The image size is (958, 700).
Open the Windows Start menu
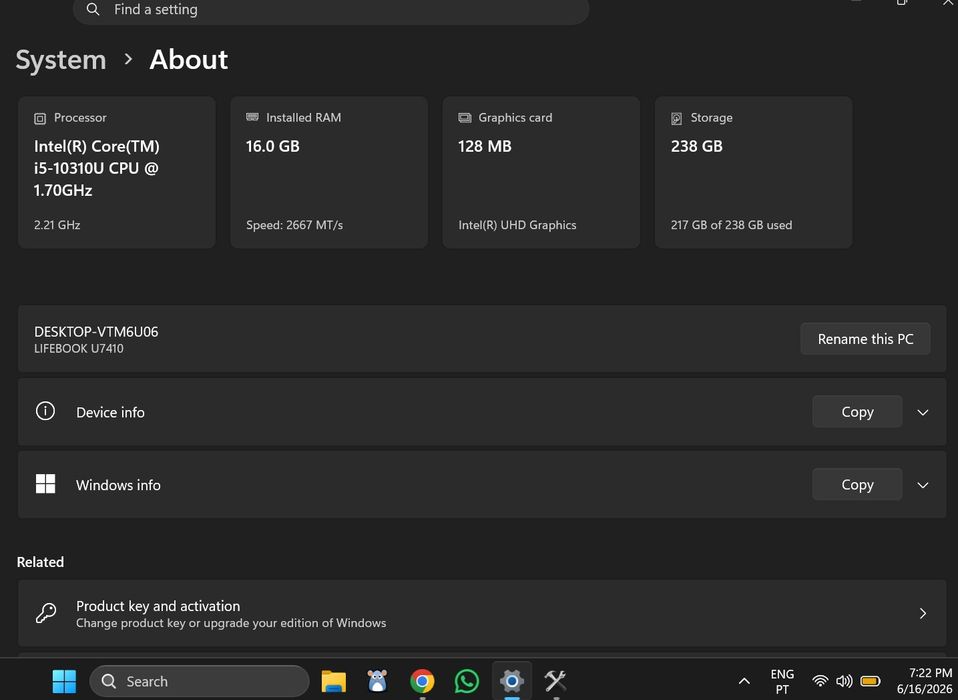[64, 681]
